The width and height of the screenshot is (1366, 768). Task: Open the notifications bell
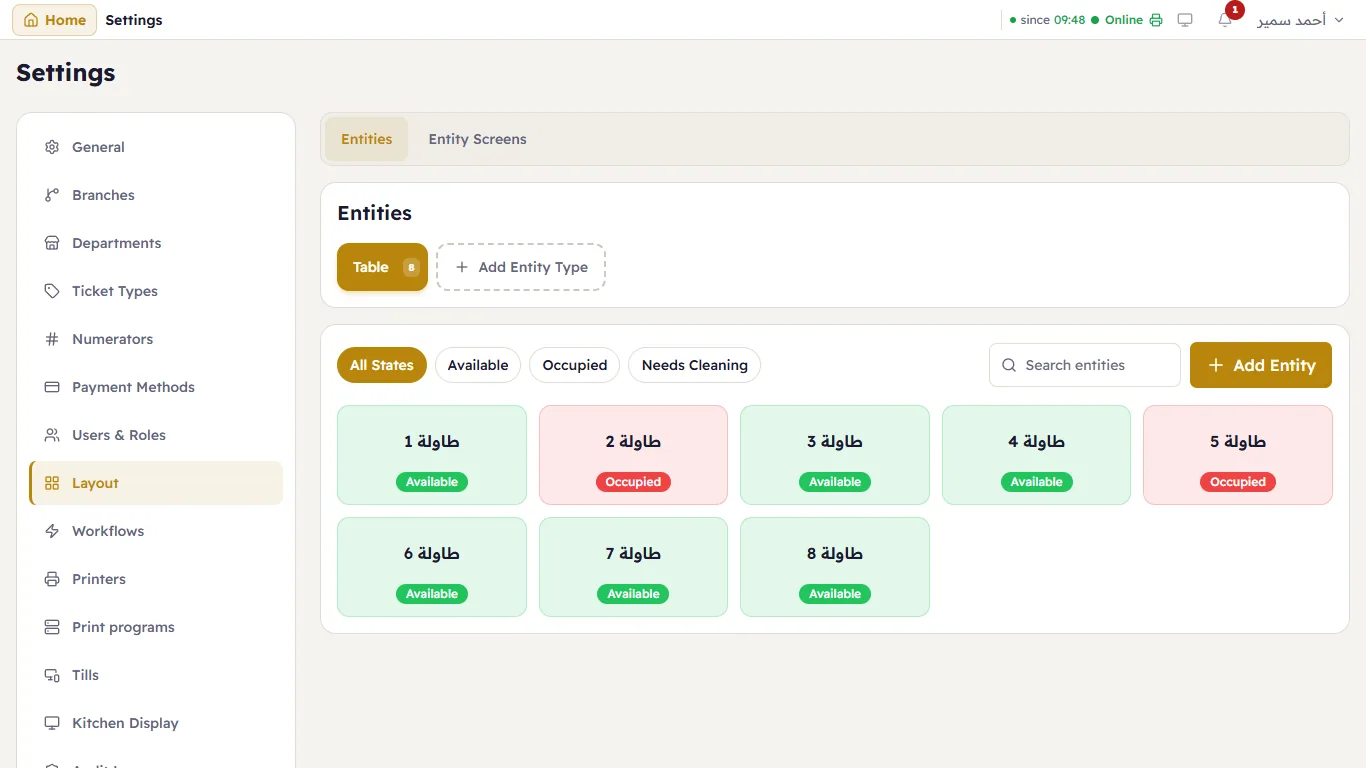pyautogui.click(x=1225, y=20)
